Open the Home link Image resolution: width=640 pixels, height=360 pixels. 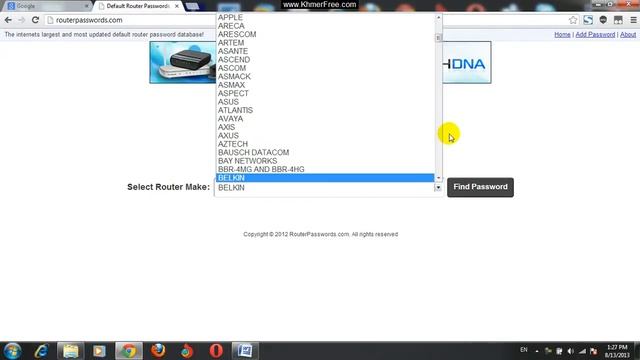(562, 35)
